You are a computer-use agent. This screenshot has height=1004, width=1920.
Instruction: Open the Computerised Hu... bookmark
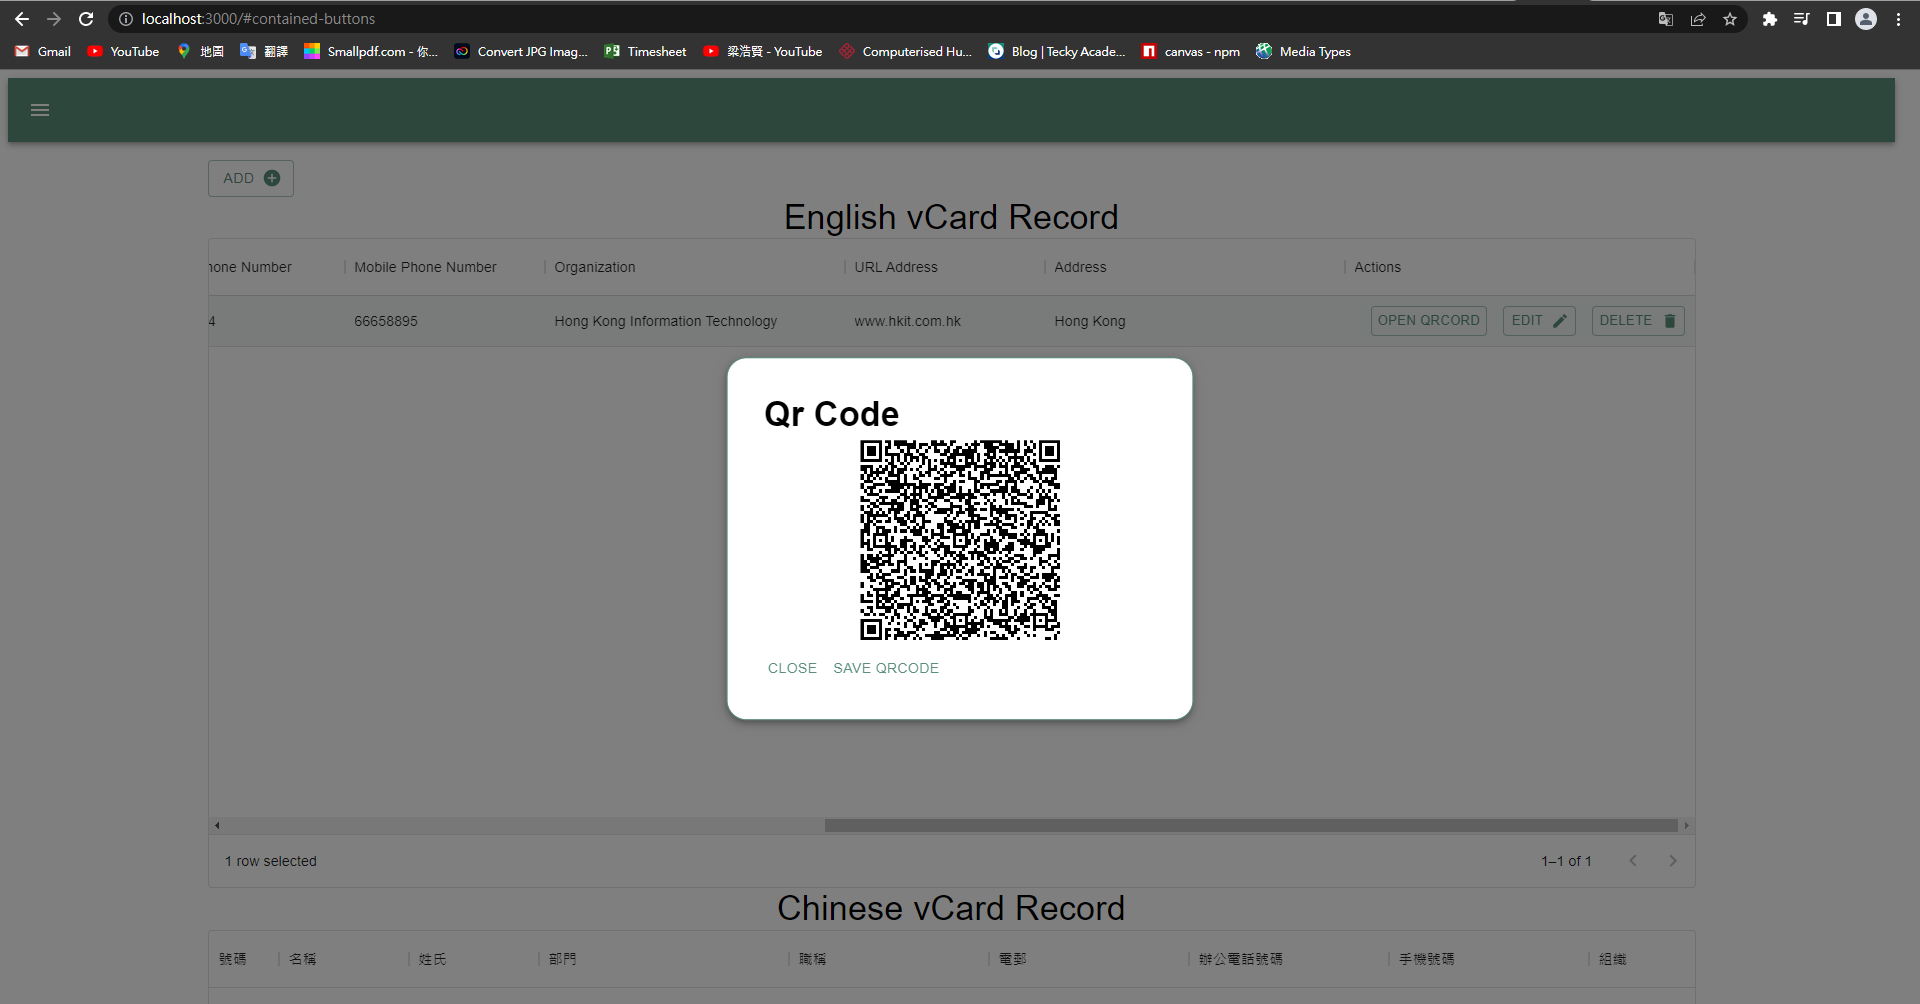(x=905, y=51)
